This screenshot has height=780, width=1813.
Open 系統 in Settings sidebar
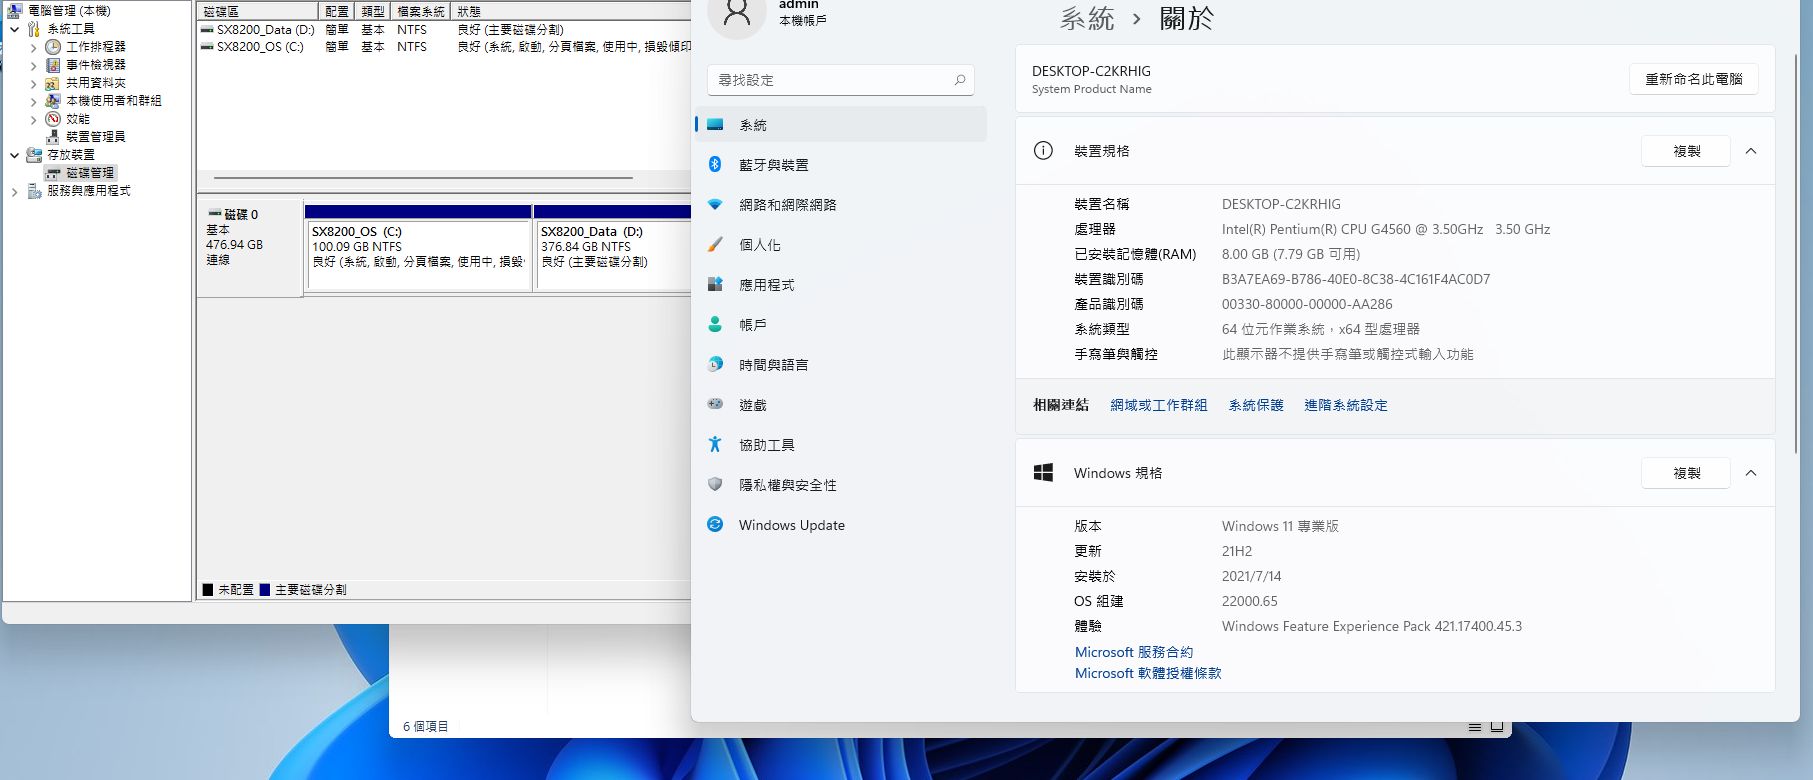841,125
